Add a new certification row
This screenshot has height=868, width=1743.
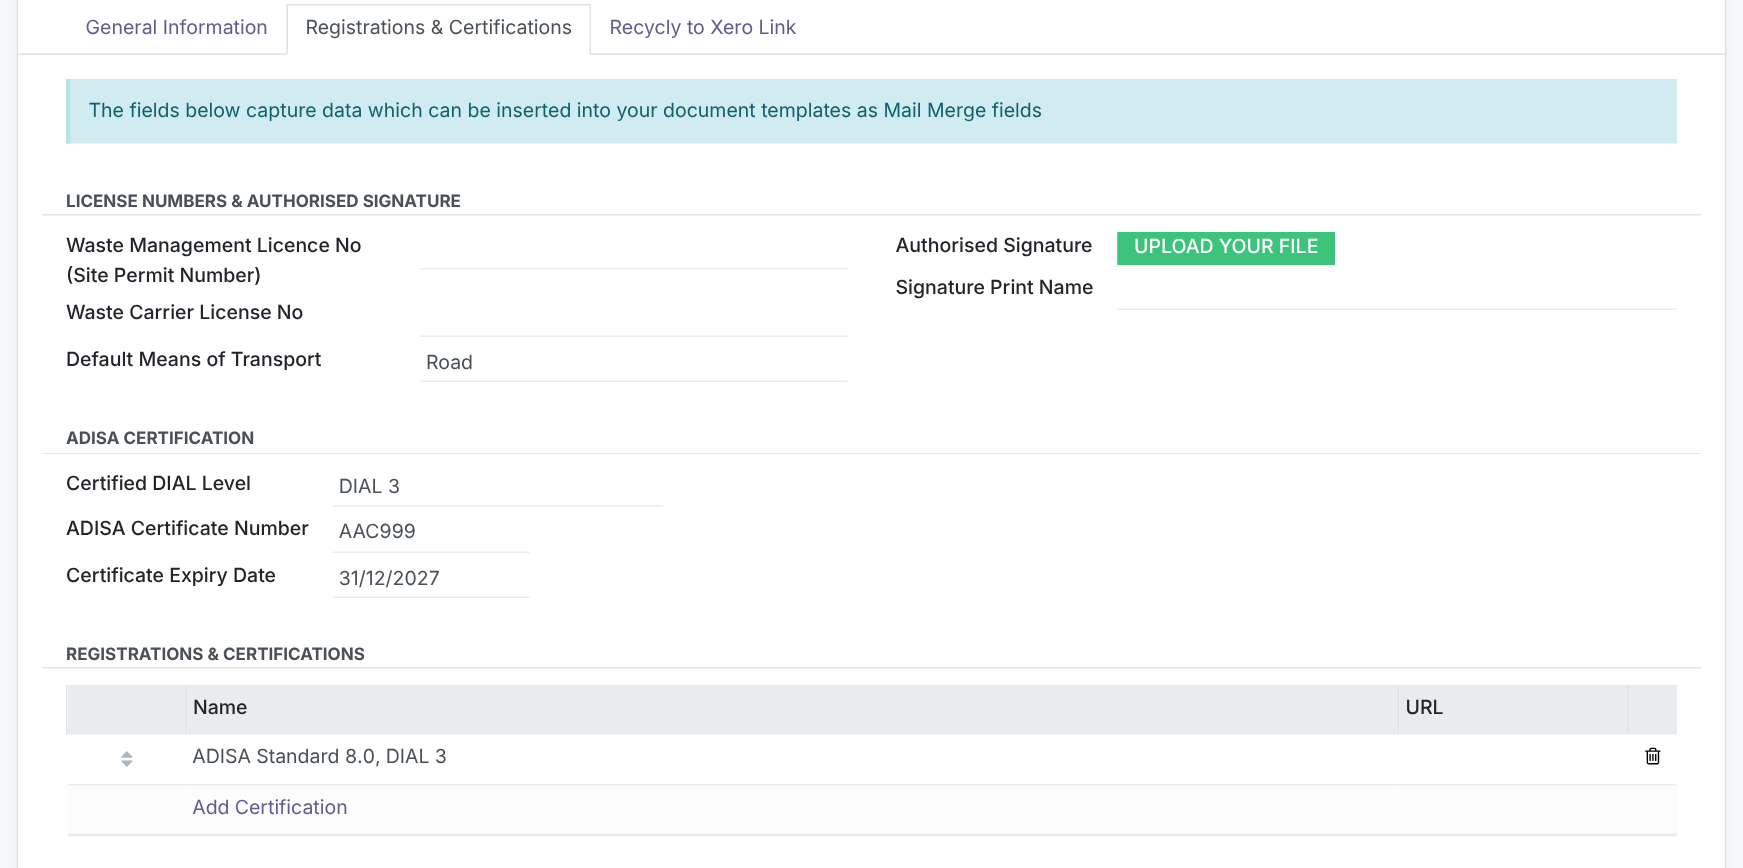270,807
